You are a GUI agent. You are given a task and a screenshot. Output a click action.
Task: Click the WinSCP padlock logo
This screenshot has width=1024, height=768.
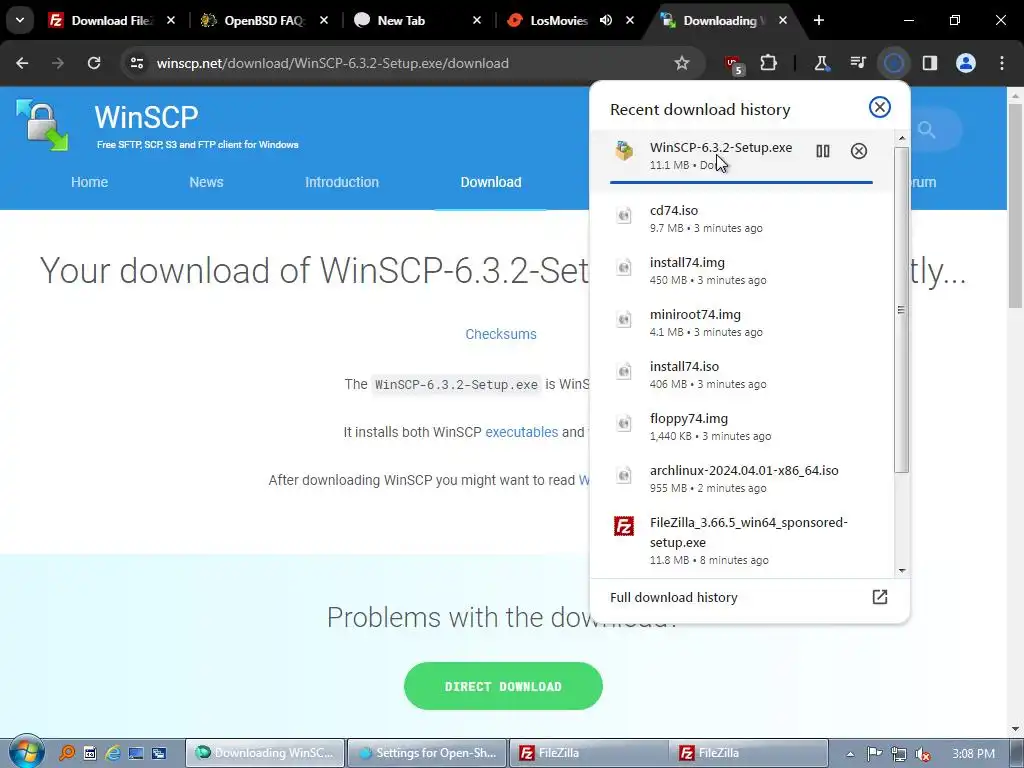42,124
